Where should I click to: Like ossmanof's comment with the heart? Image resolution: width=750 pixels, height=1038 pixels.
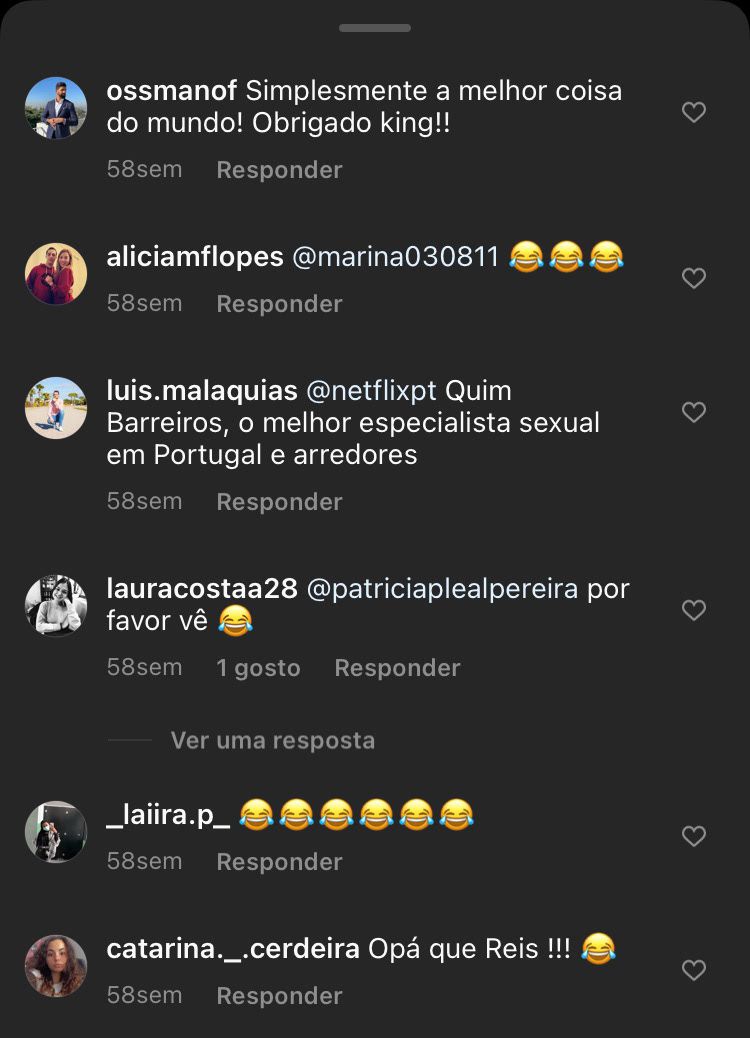tap(694, 112)
